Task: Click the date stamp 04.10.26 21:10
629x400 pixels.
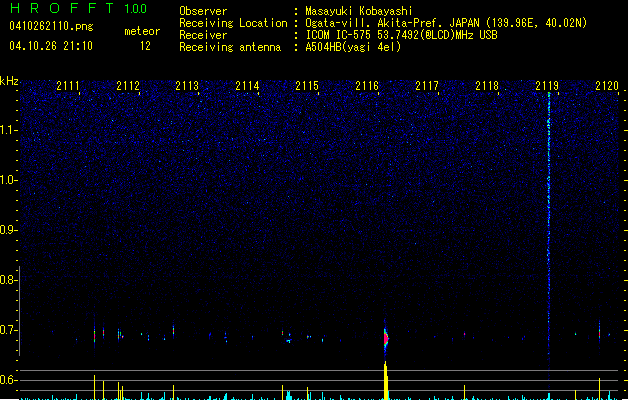Action: [x=51, y=46]
